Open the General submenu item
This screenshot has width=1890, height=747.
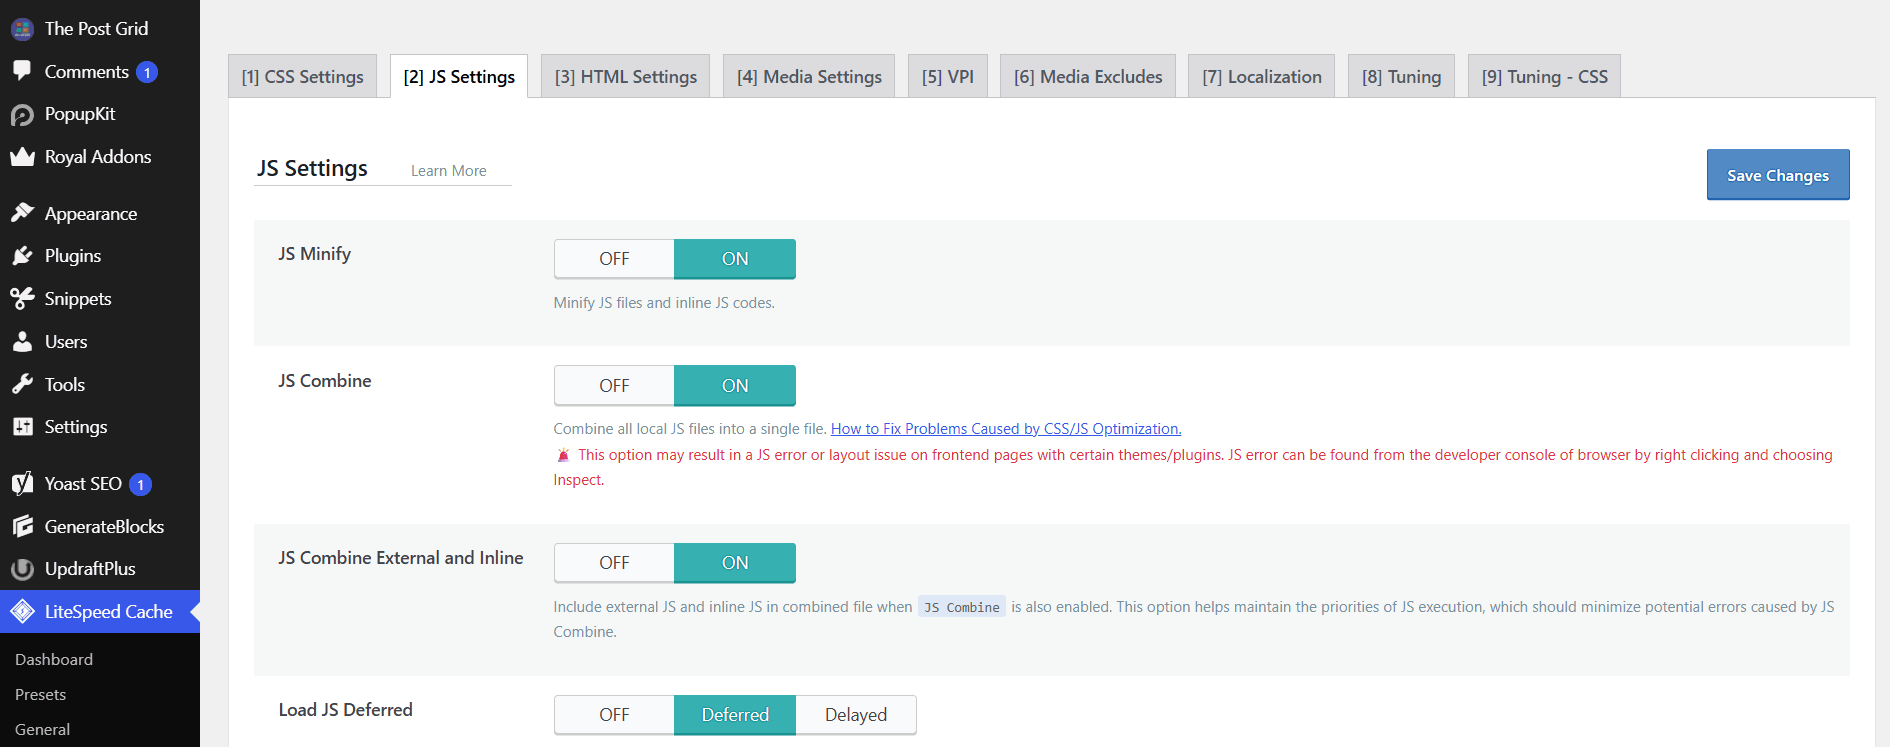tap(43, 729)
